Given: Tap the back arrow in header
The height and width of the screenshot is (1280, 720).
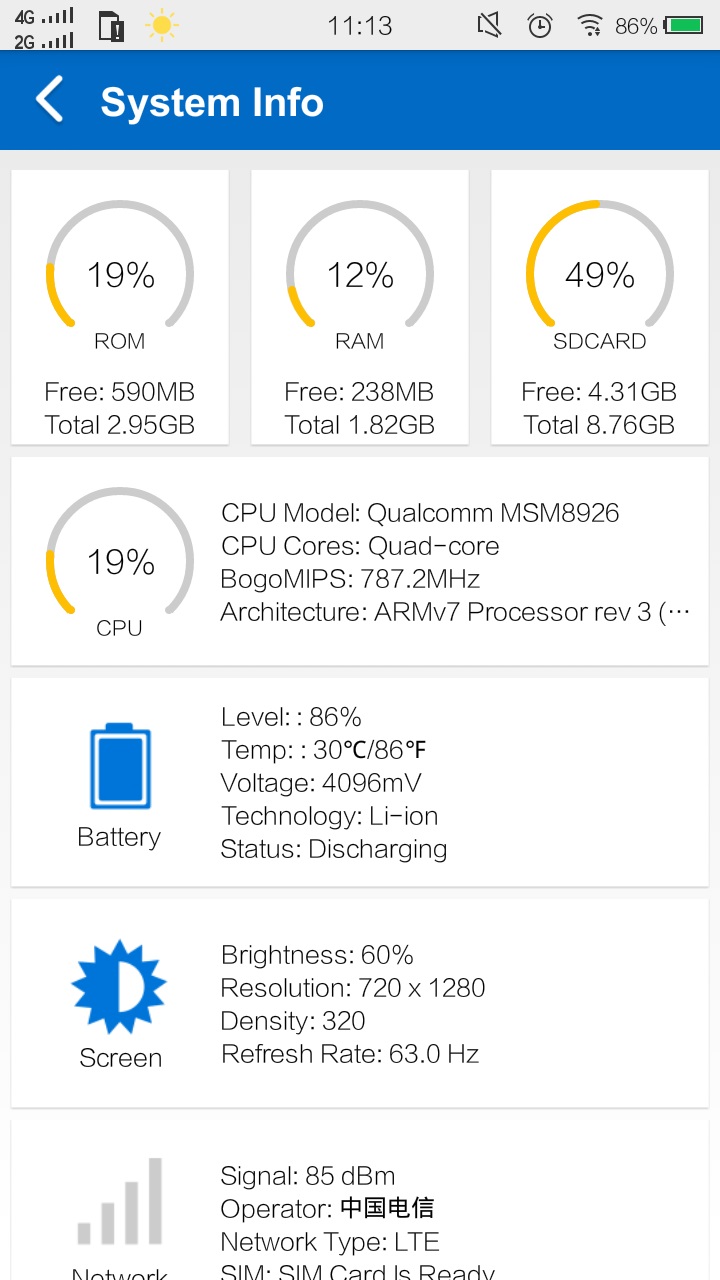Looking at the screenshot, I should coord(49,101).
